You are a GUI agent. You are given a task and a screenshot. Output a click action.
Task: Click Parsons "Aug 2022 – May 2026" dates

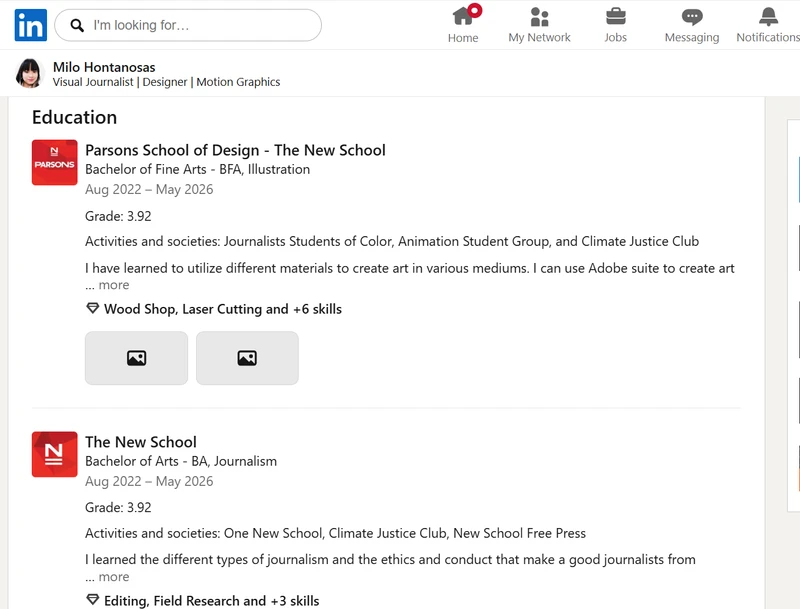coord(149,189)
